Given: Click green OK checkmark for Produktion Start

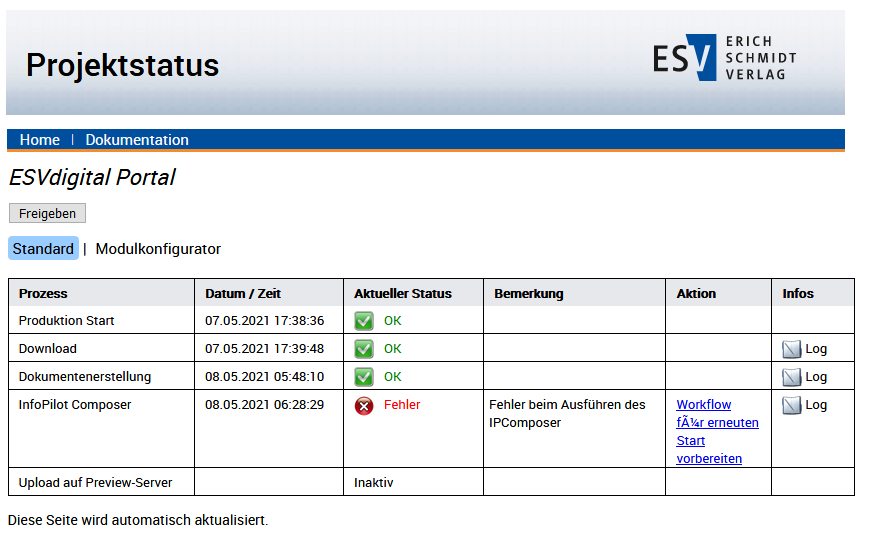Looking at the screenshot, I should point(364,321).
